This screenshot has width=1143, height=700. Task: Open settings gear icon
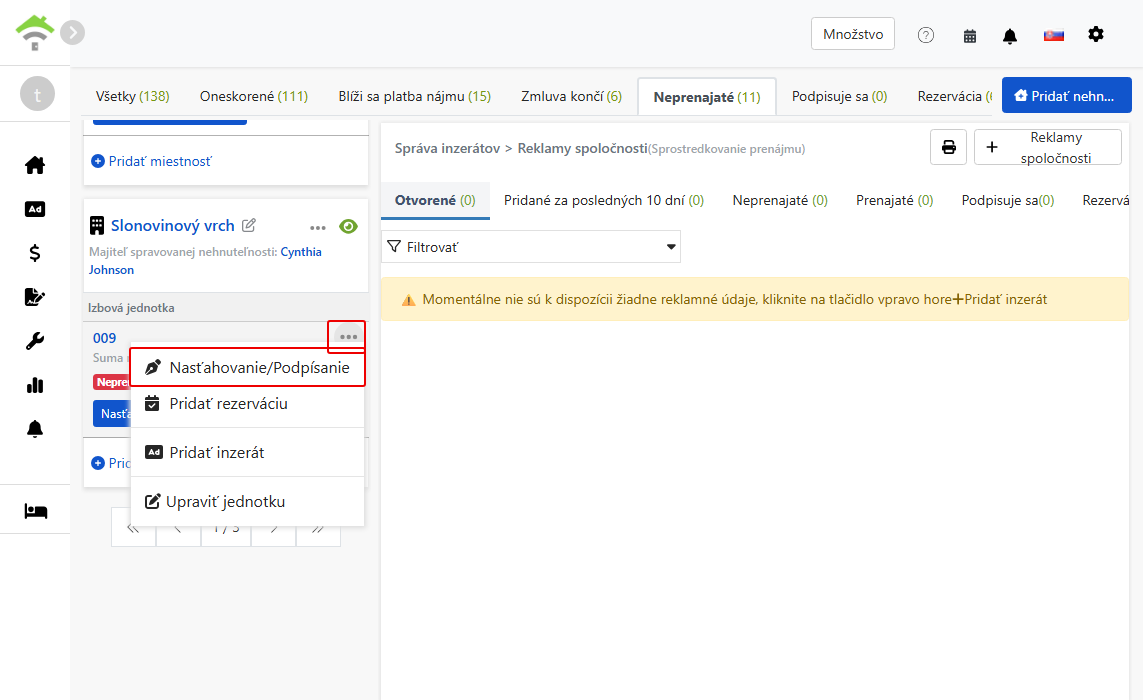(1096, 34)
